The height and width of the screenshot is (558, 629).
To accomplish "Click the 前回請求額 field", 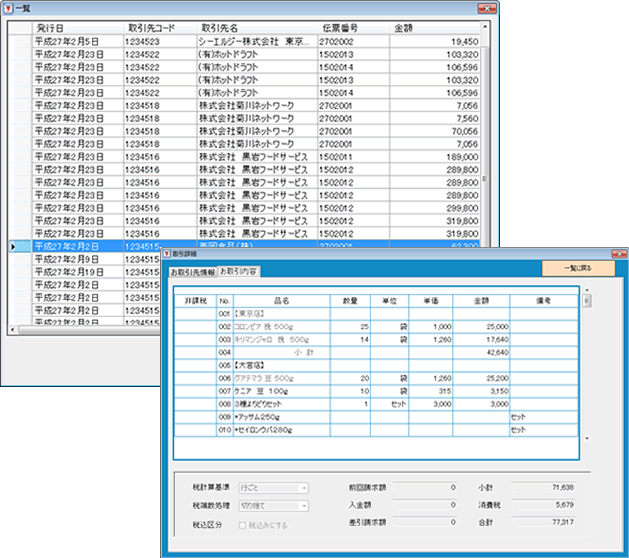I will pyautogui.click(x=425, y=487).
